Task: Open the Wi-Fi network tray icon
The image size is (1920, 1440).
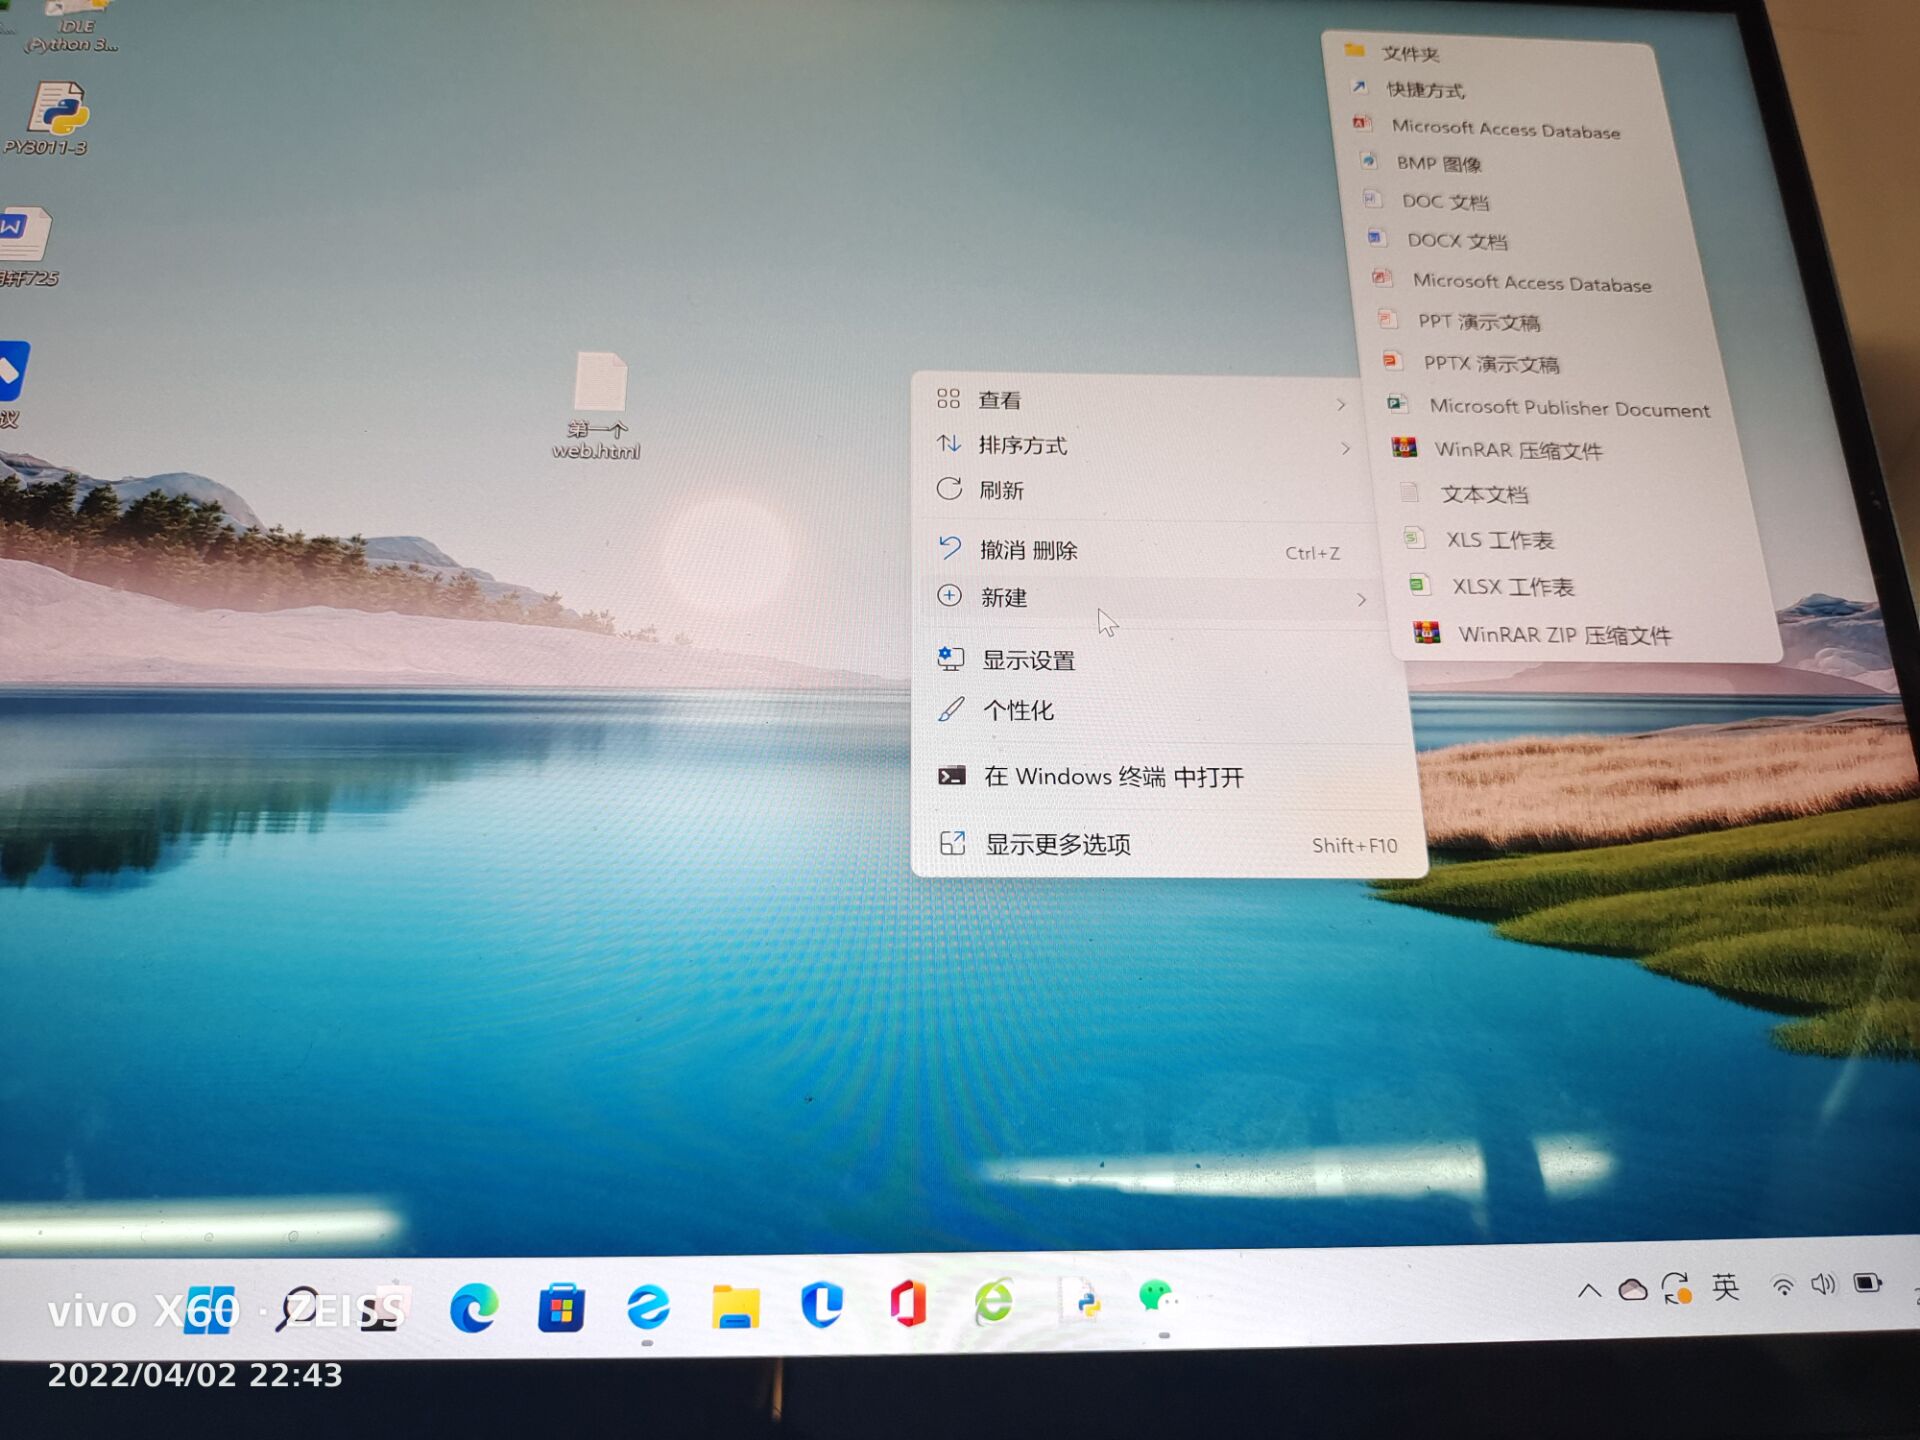Action: [1783, 1286]
